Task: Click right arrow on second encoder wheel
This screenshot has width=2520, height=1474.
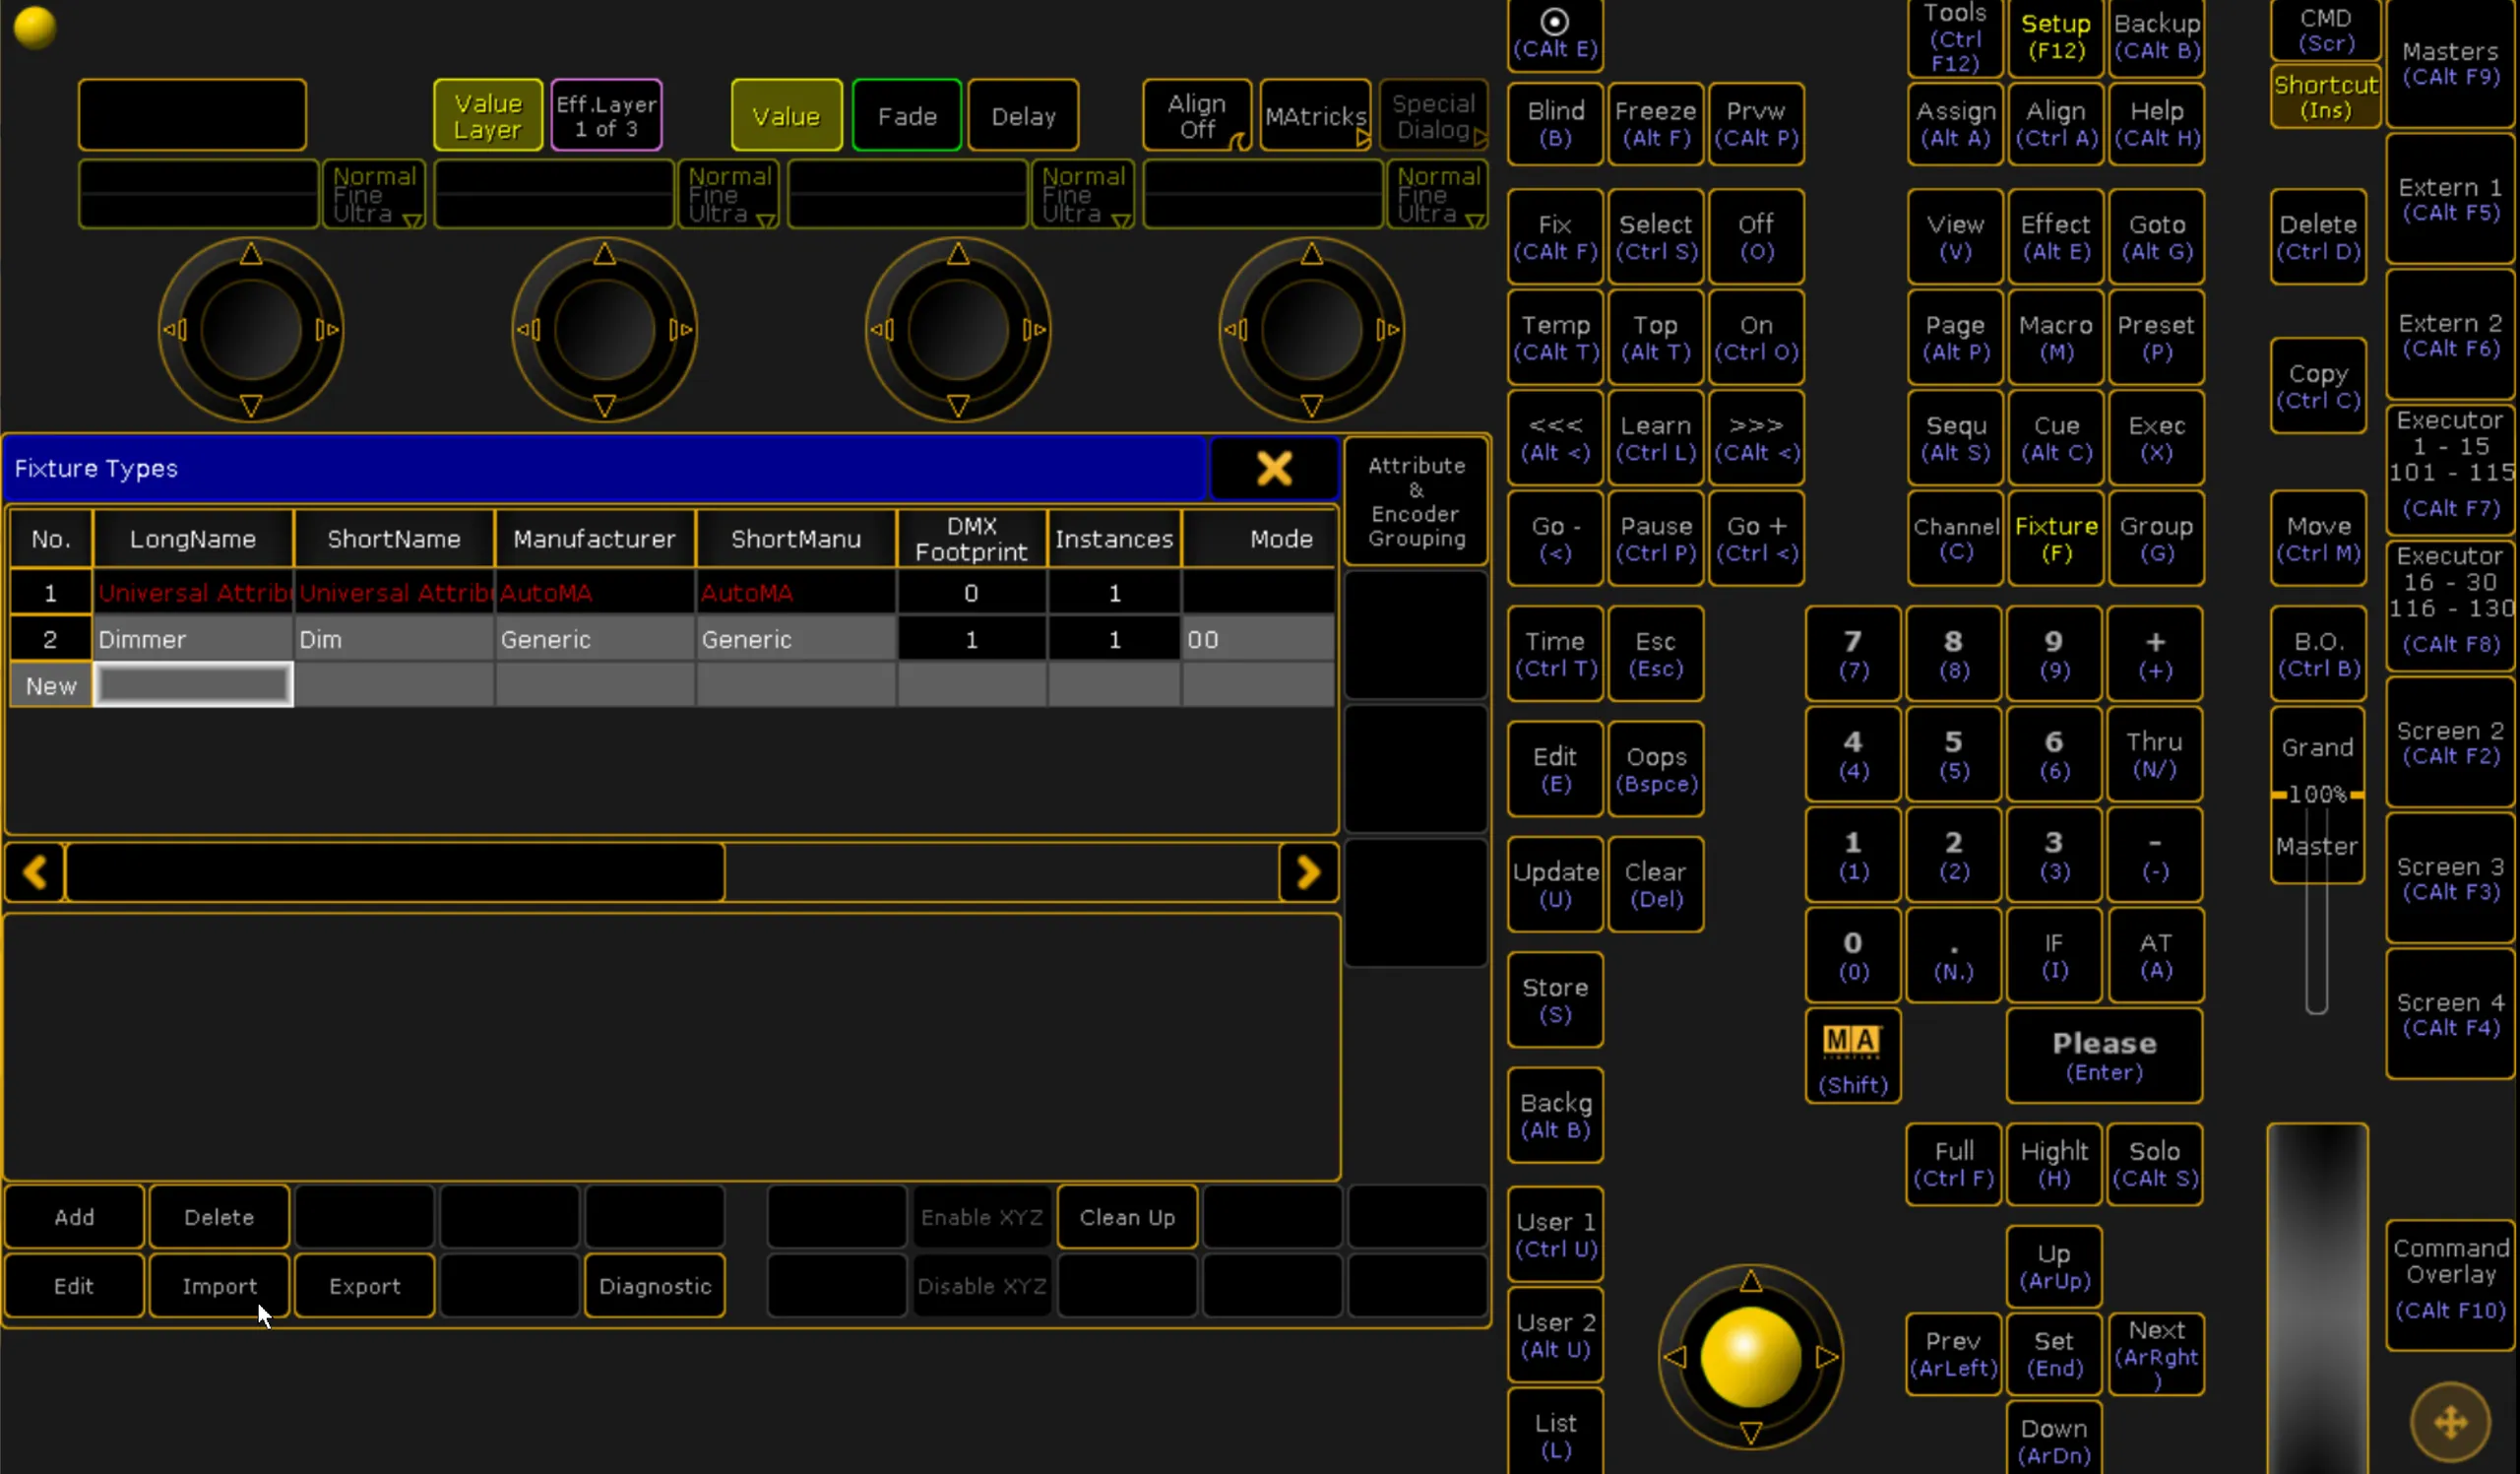Action: pos(681,329)
